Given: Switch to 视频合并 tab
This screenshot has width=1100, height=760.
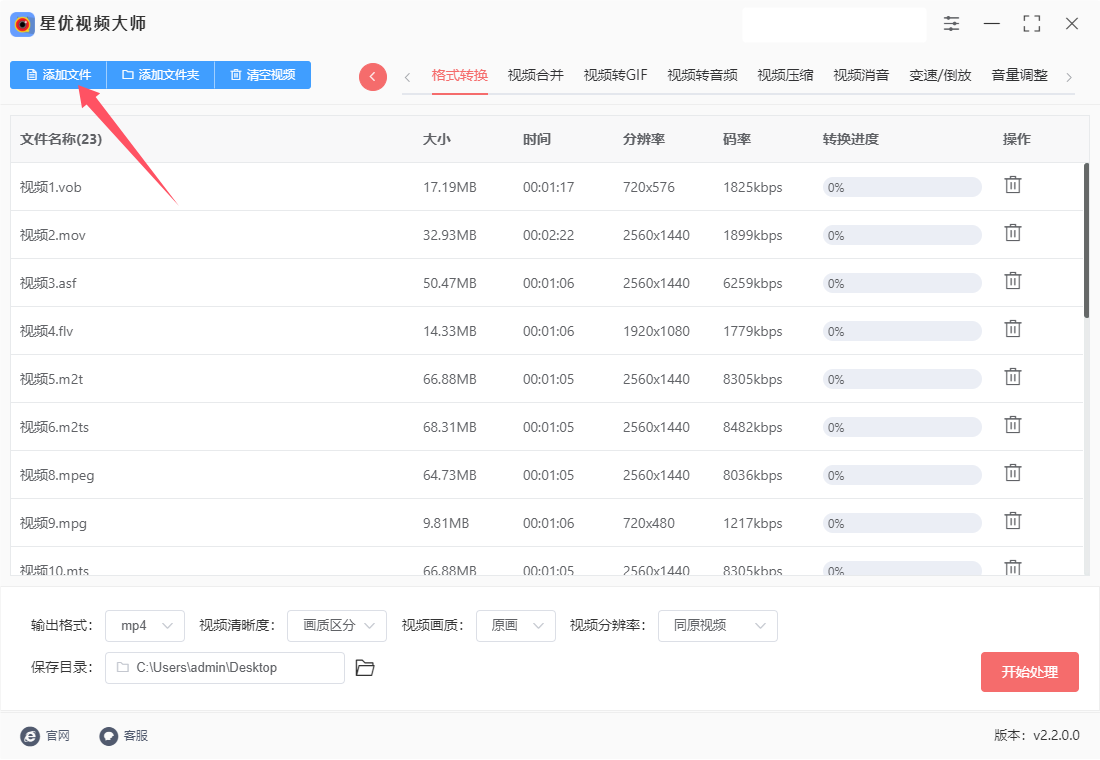Looking at the screenshot, I should click(535, 75).
